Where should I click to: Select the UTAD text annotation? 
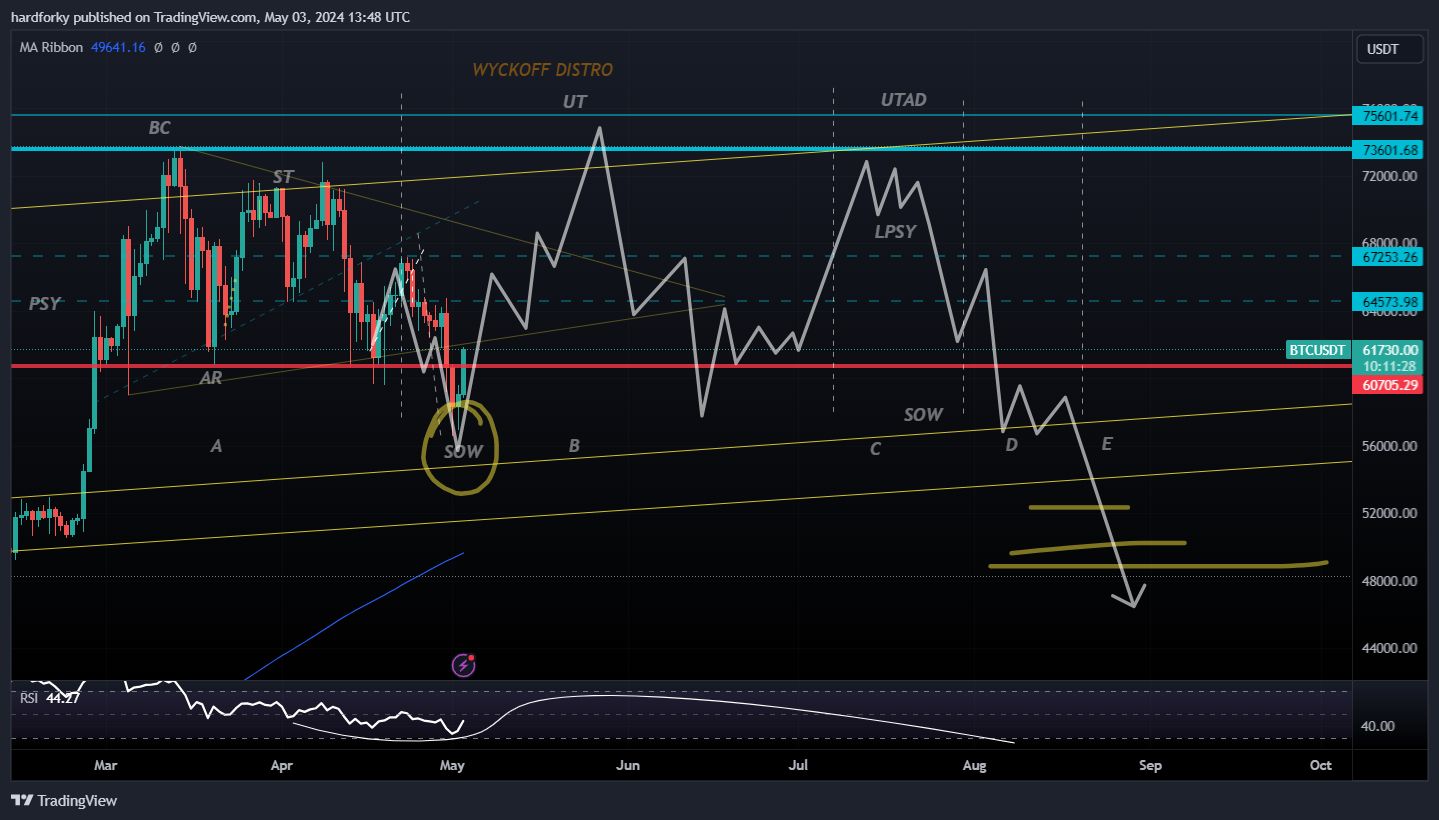point(904,100)
